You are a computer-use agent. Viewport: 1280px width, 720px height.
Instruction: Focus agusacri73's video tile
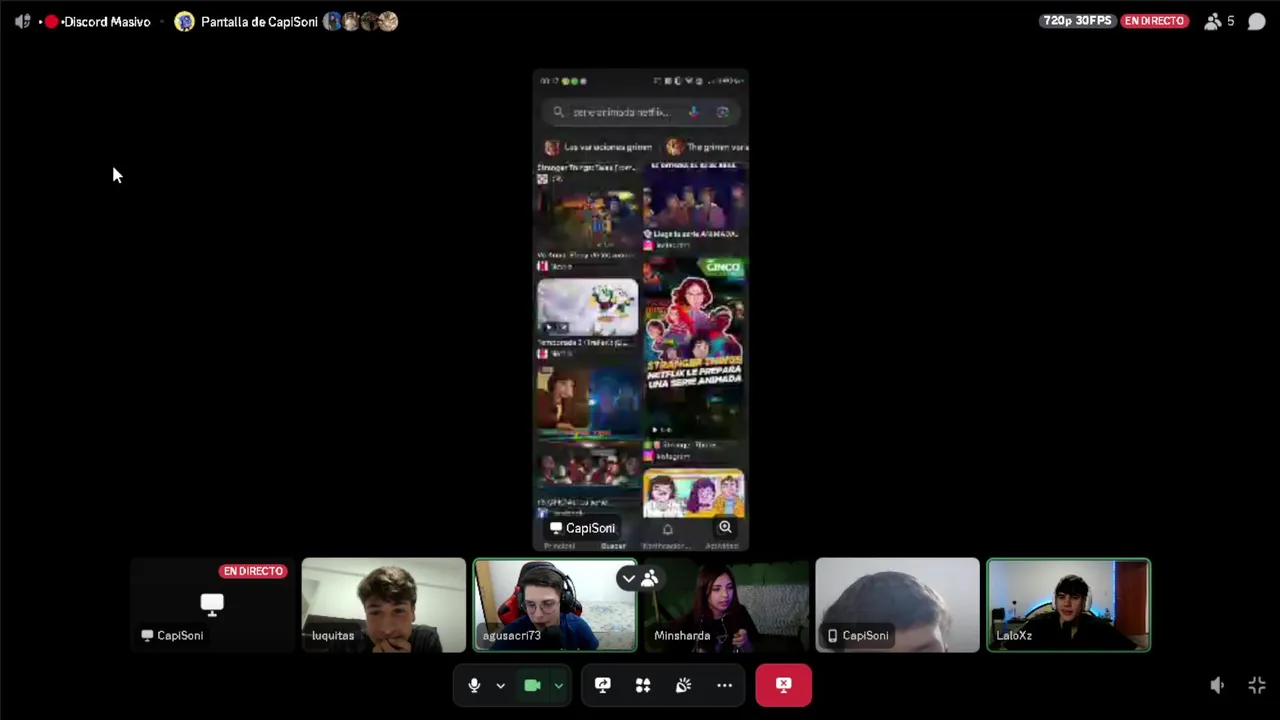point(554,605)
